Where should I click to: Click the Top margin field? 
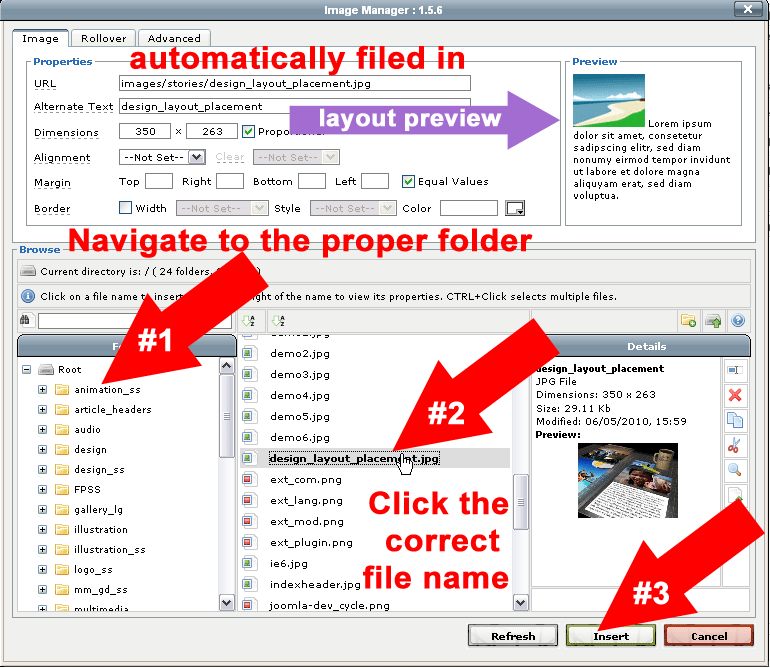tap(159, 181)
